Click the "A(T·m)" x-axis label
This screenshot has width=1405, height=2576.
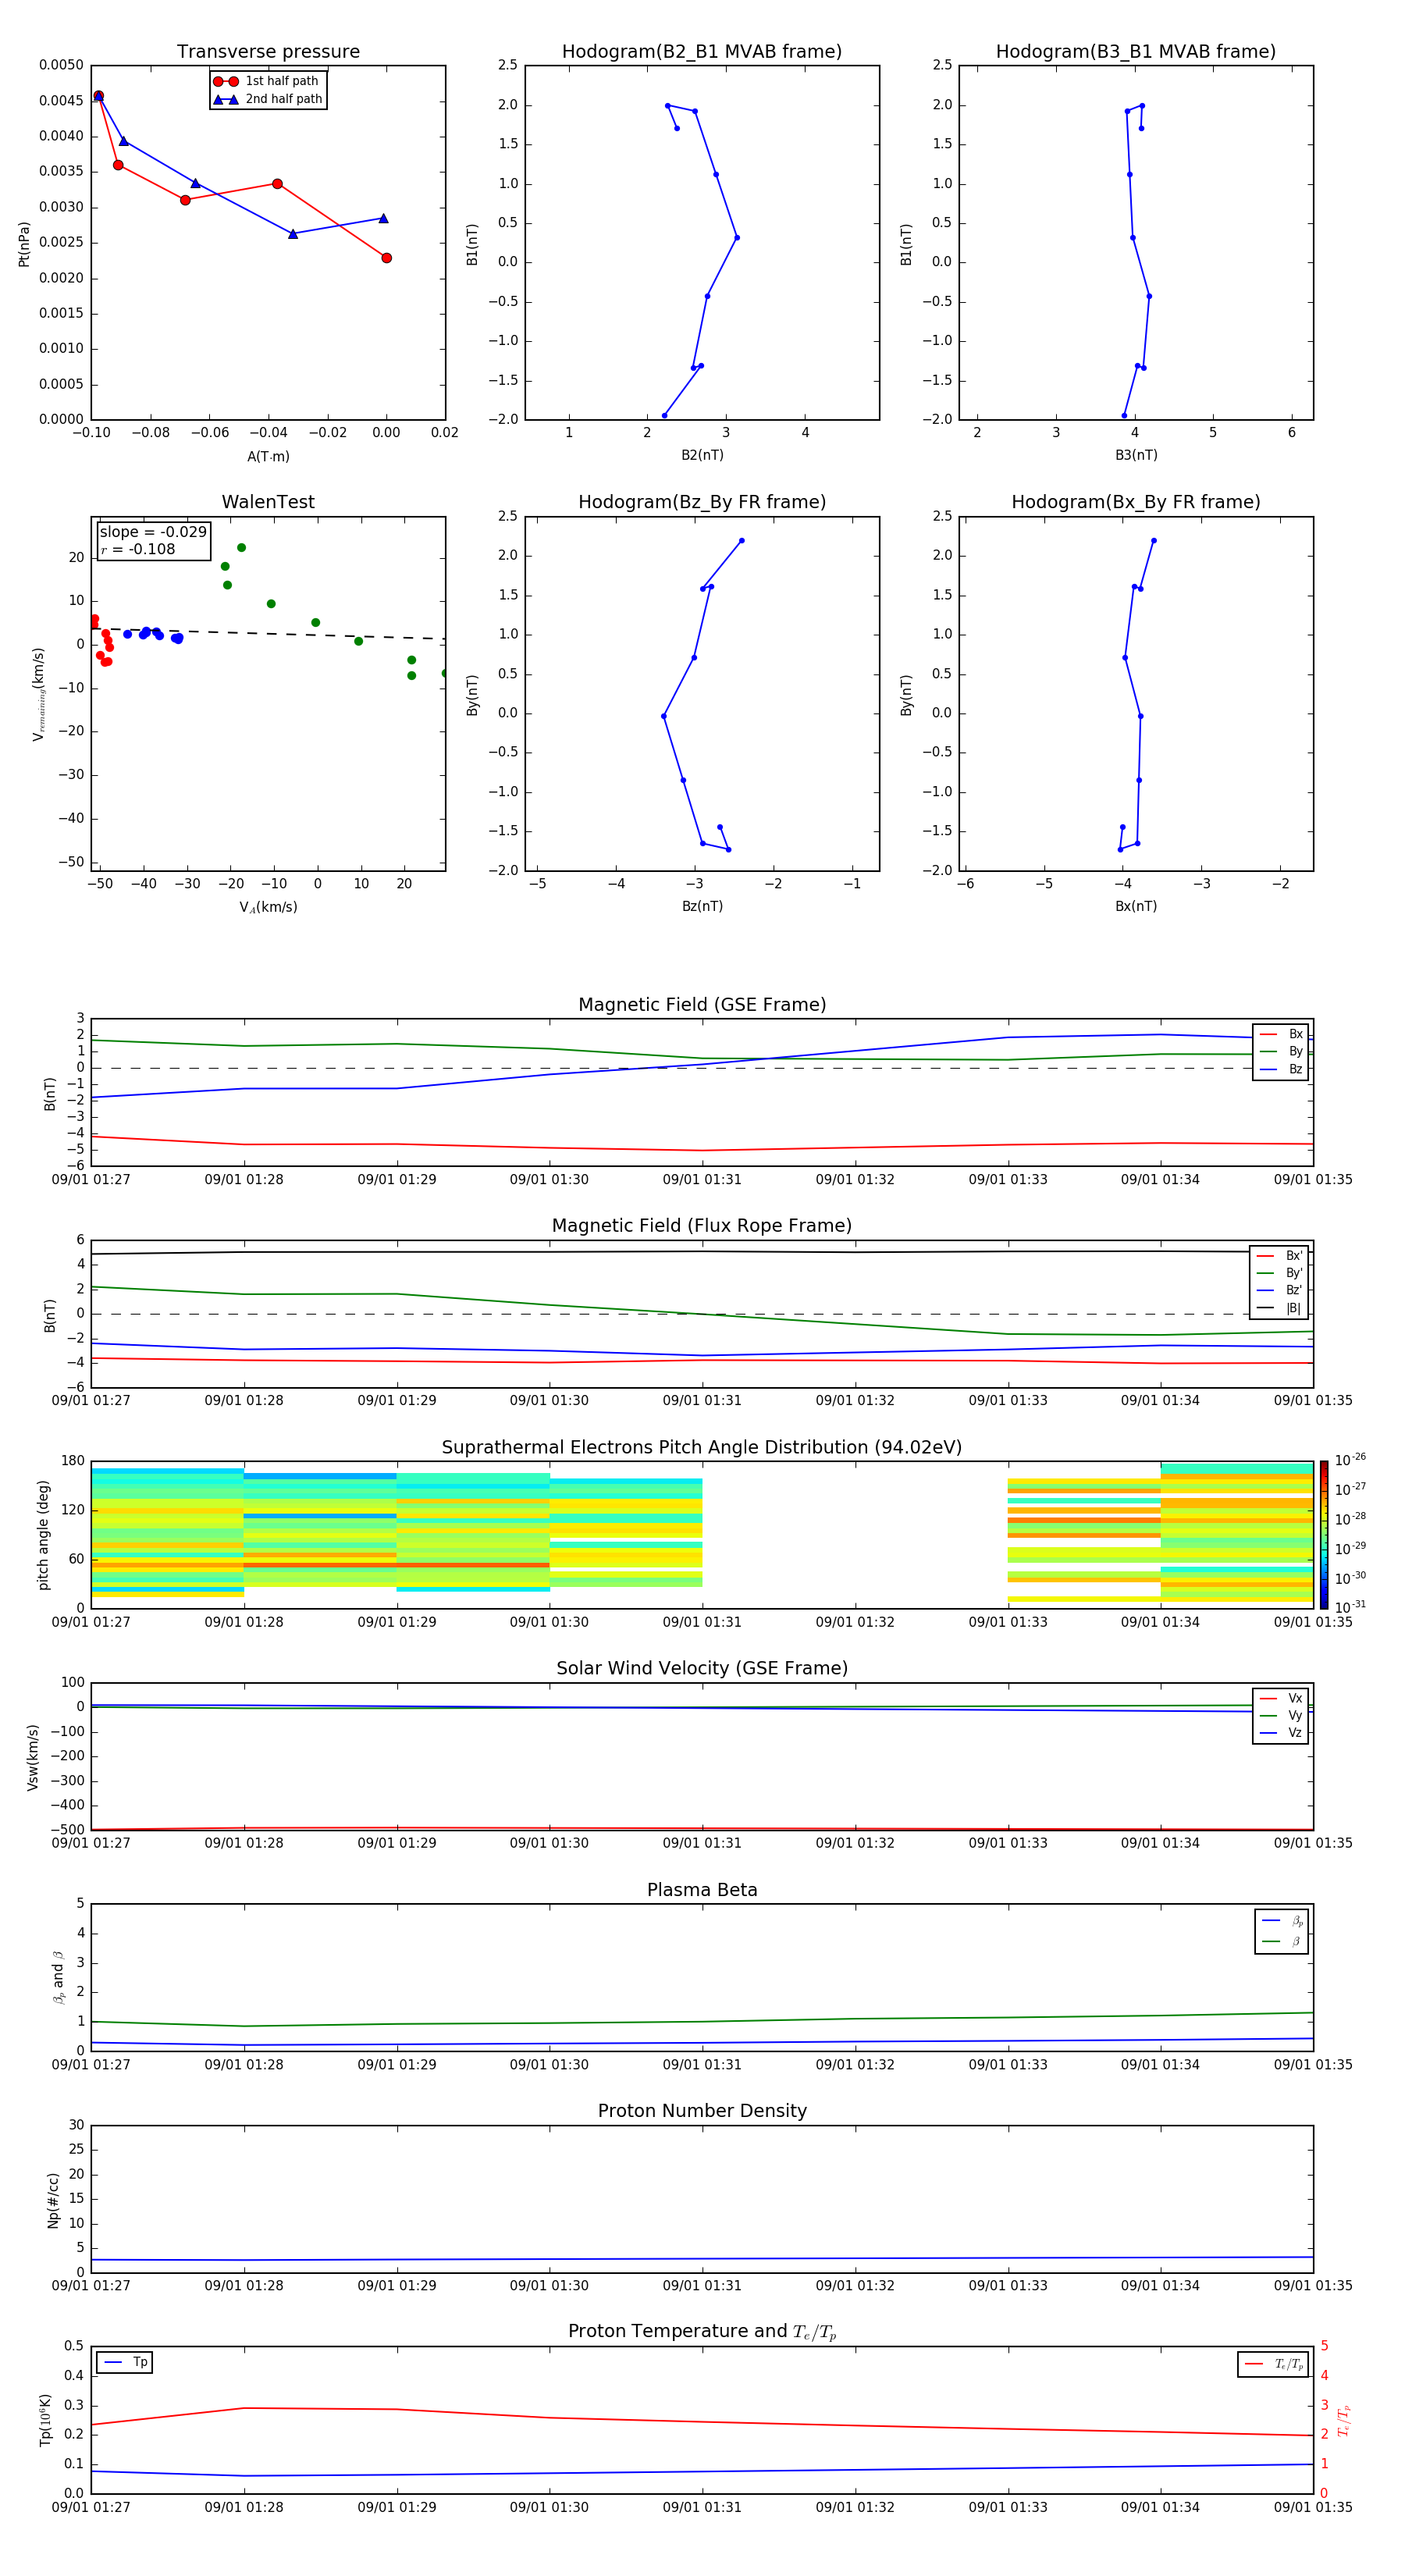(x=268, y=457)
